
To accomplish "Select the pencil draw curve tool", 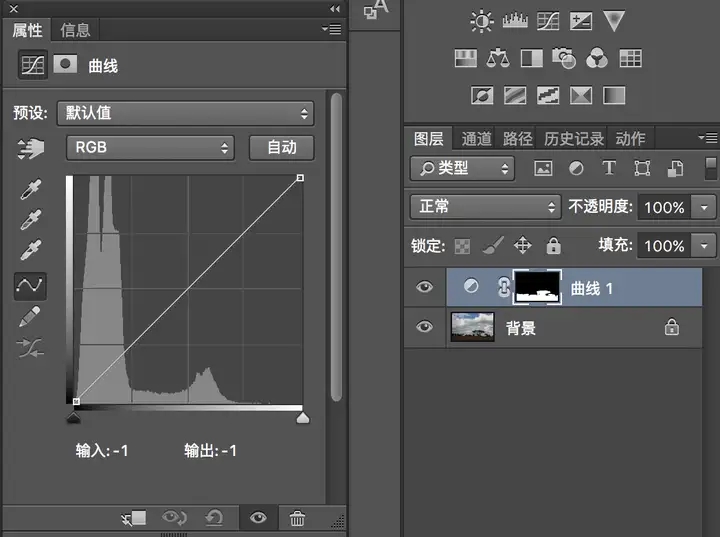I will tap(30, 317).
